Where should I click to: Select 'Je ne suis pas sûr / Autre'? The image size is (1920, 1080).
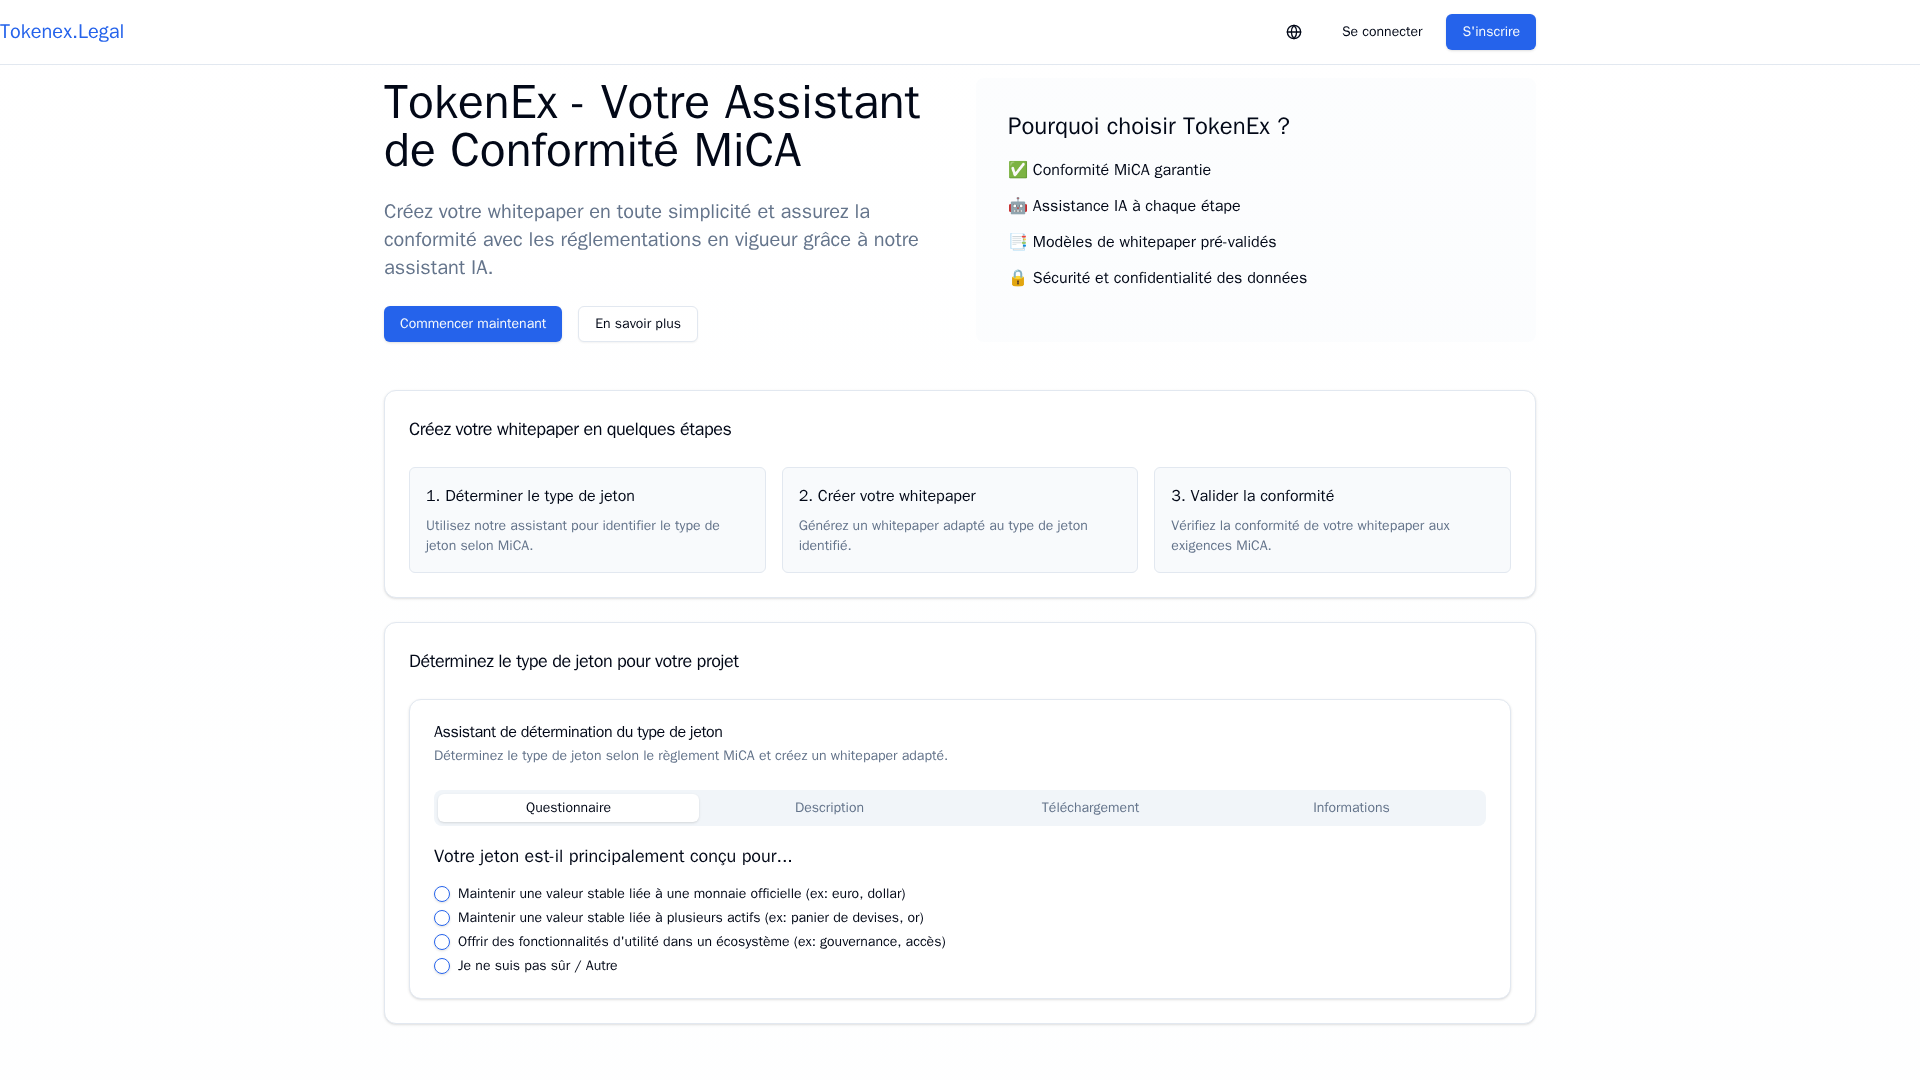[442, 966]
